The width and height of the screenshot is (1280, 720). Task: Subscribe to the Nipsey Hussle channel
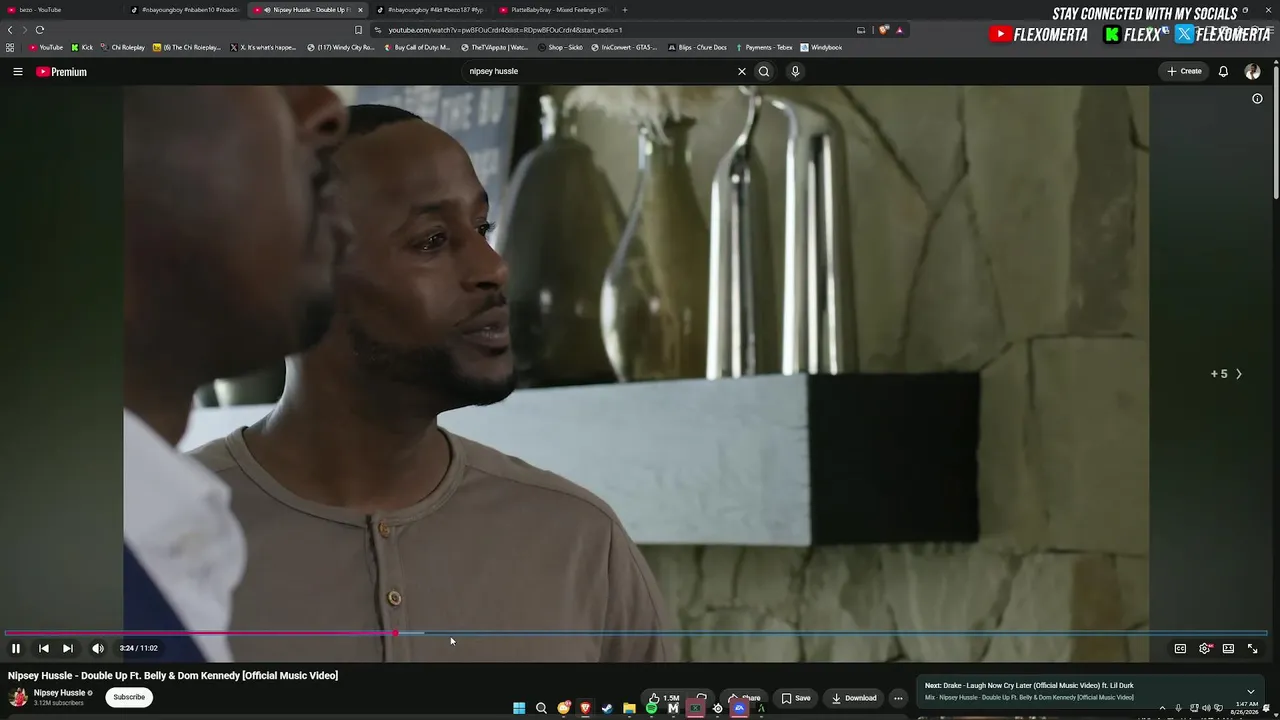pos(129,697)
